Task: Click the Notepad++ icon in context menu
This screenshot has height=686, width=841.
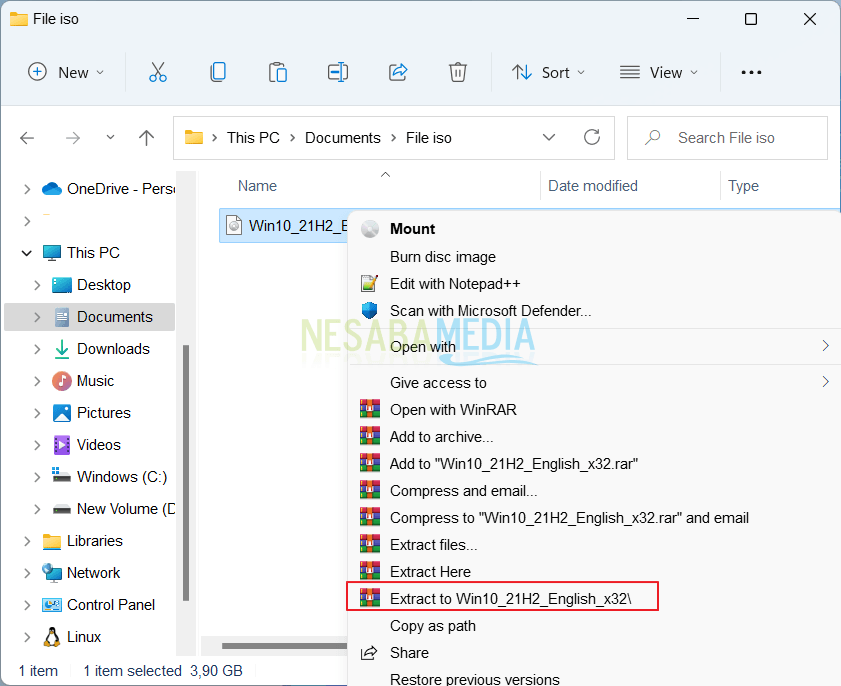Action: click(370, 283)
